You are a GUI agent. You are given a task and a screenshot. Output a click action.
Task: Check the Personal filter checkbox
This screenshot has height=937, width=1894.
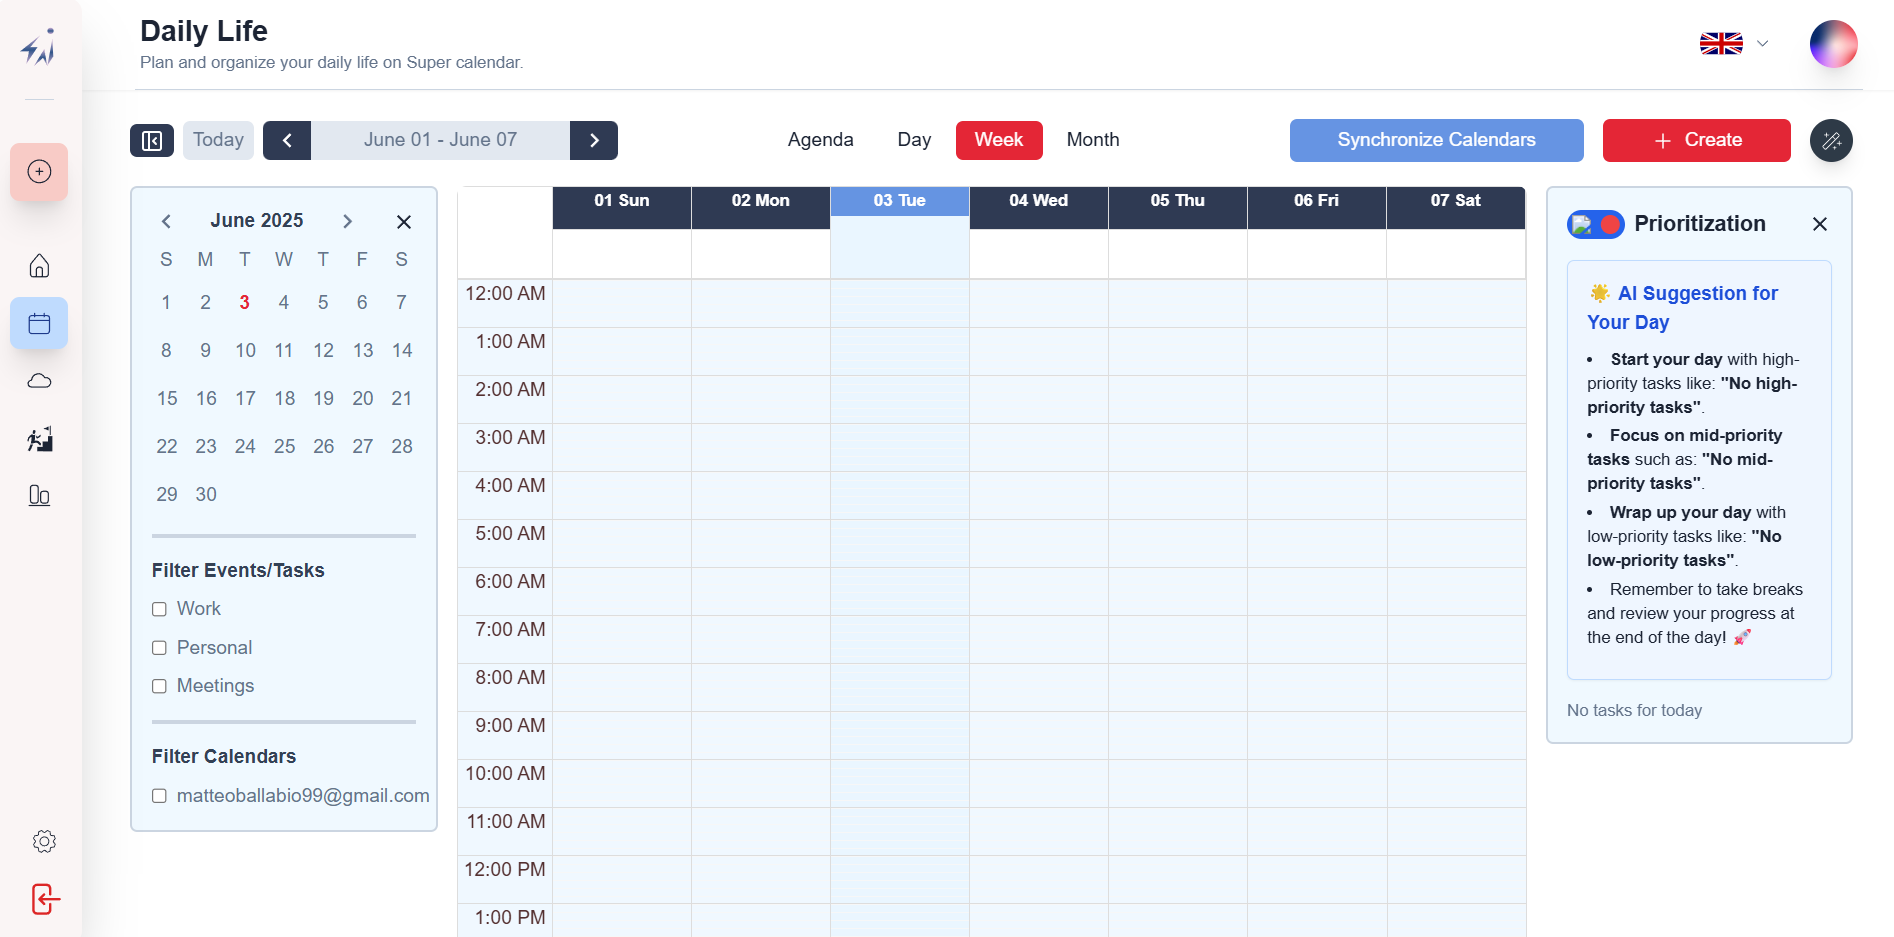click(x=159, y=648)
